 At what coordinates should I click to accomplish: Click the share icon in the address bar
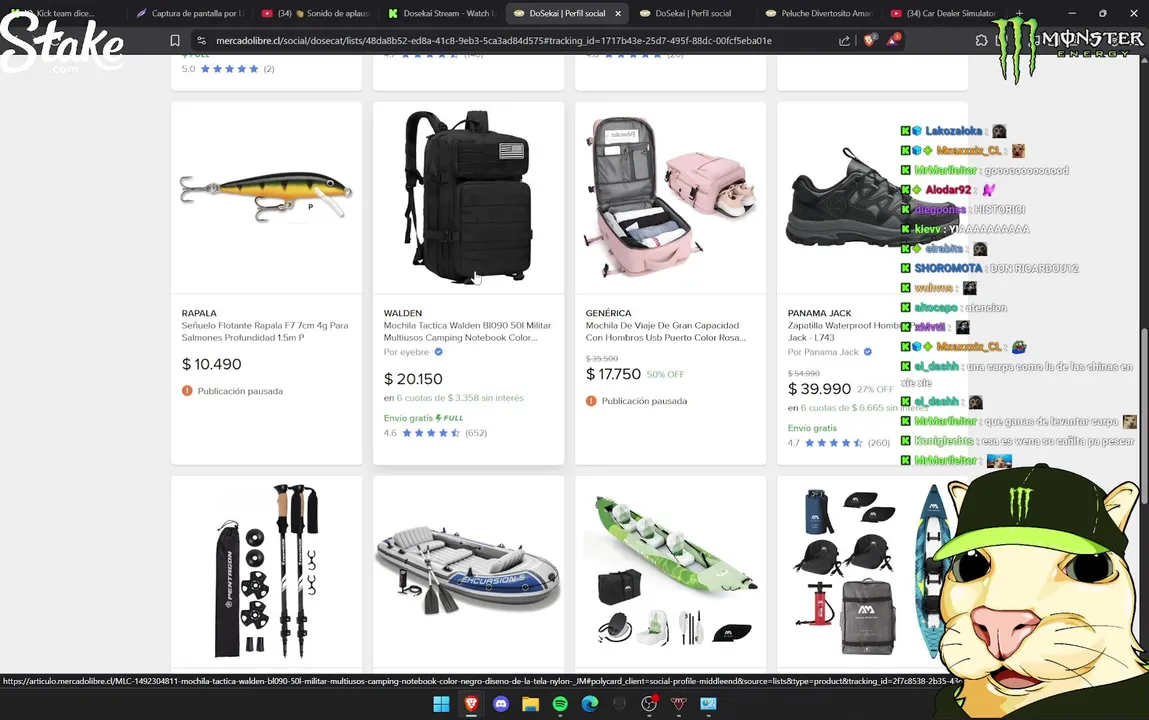tap(844, 41)
